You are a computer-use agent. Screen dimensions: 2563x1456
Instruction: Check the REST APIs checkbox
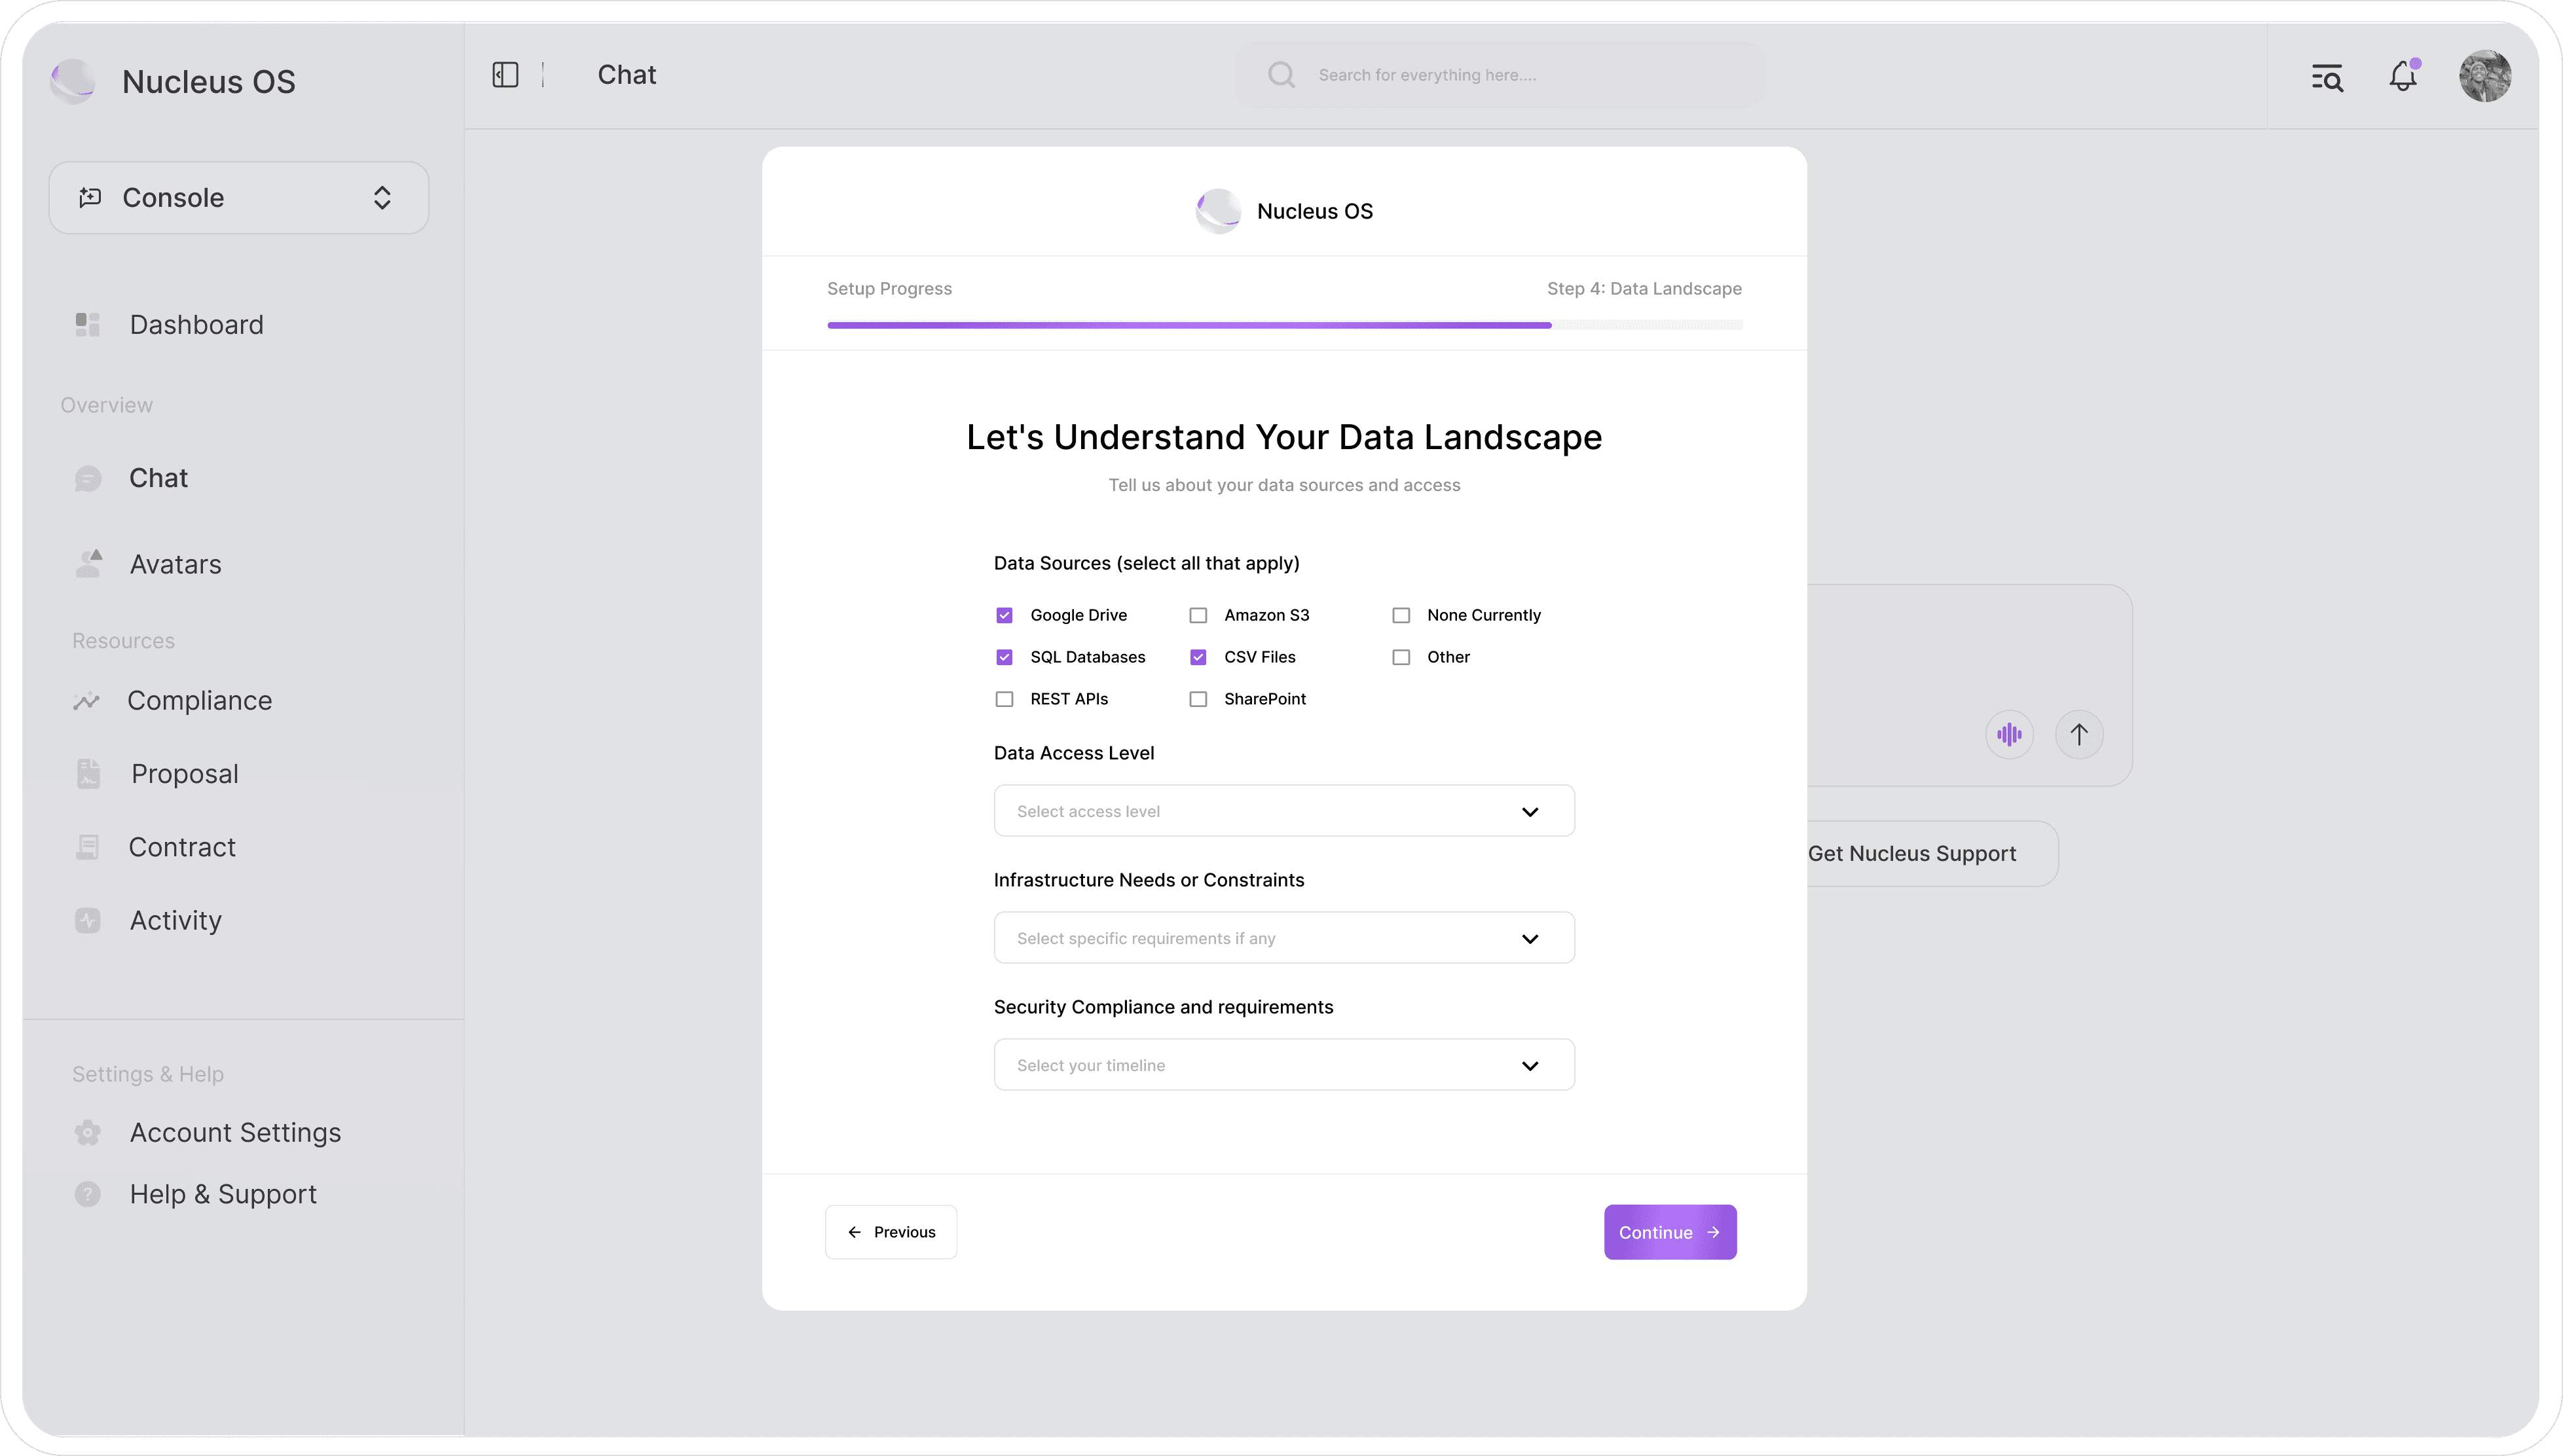point(1004,699)
